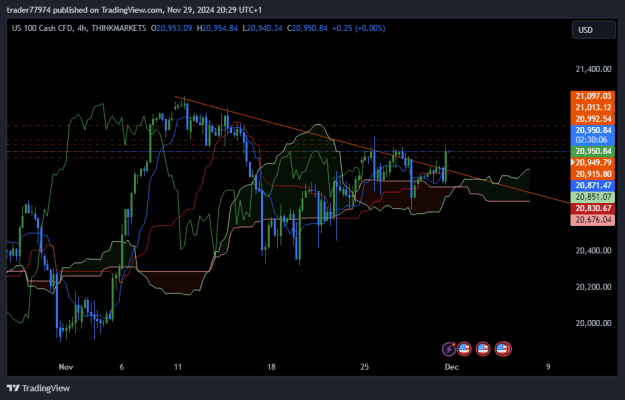Click the 20,400.00 price axis label
This screenshot has width=625, height=400.
[593, 251]
